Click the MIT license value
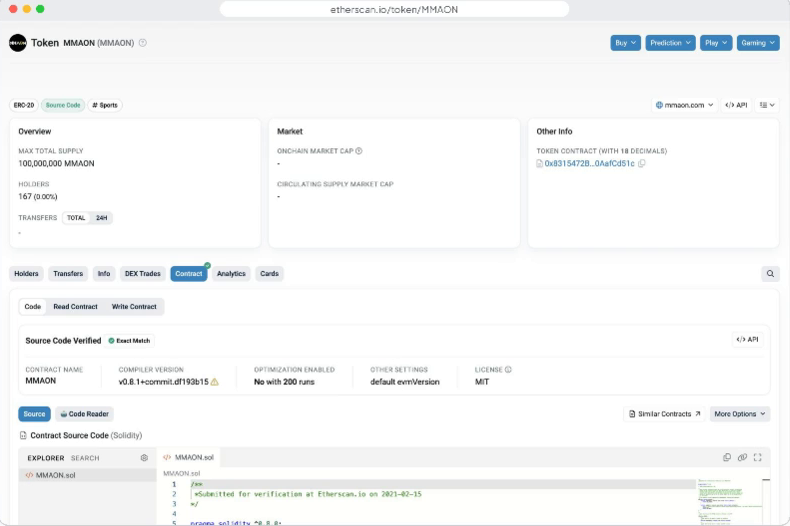 tap(482, 382)
